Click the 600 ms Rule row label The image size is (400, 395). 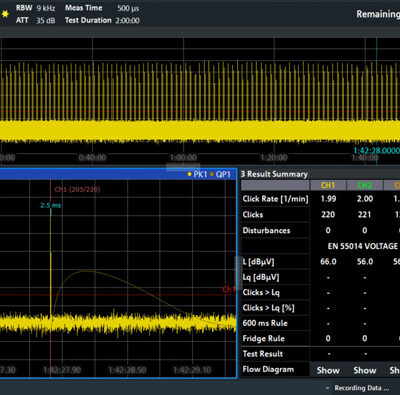[x=265, y=323]
